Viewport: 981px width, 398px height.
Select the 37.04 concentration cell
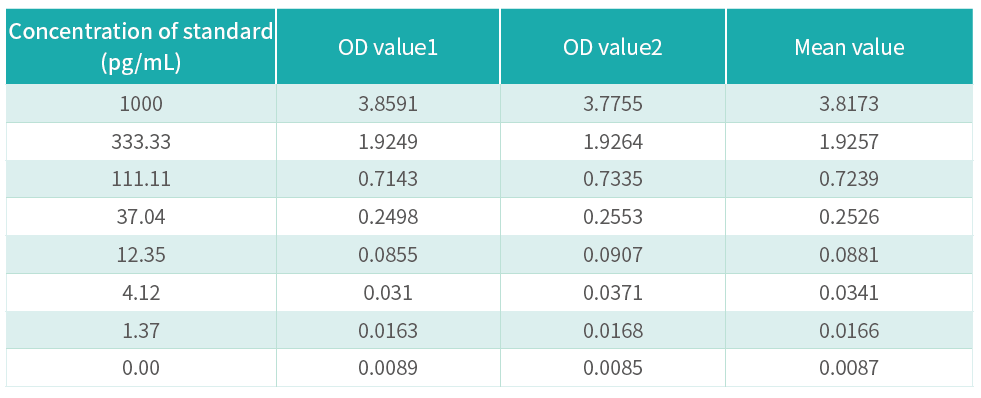(x=141, y=217)
